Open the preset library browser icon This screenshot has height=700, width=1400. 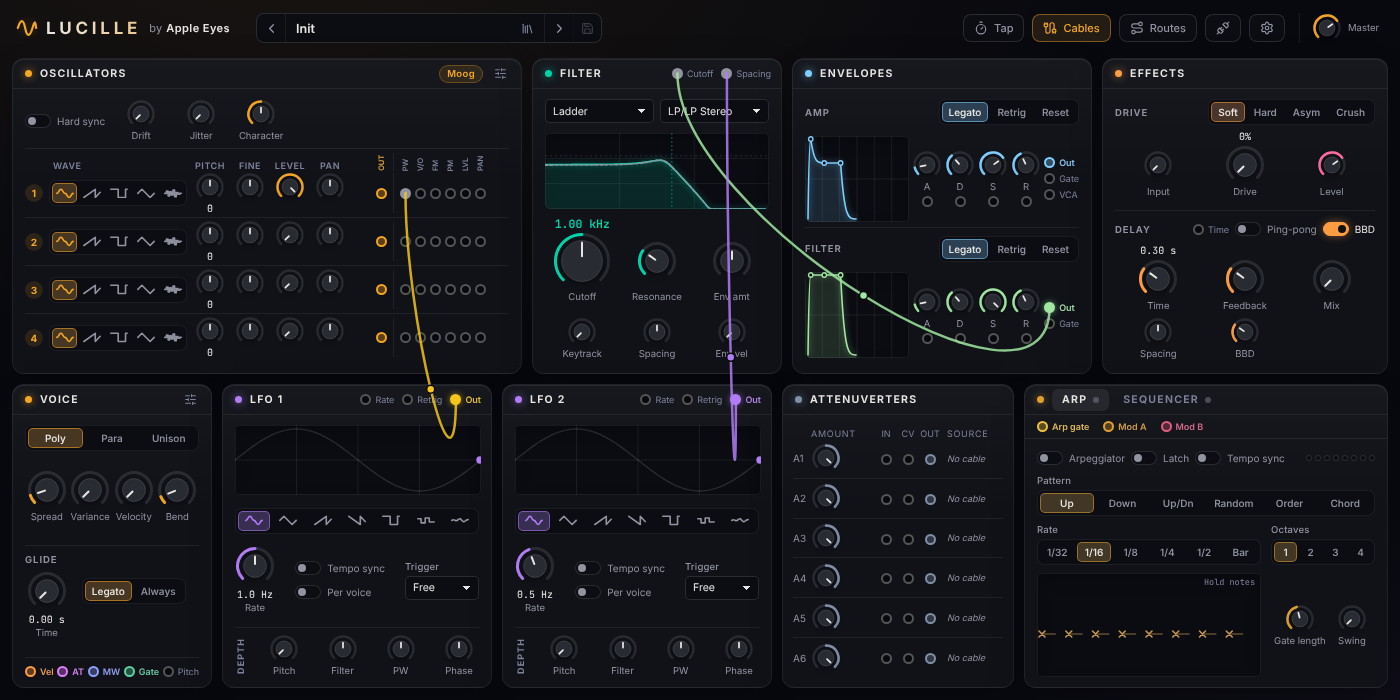coord(527,28)
